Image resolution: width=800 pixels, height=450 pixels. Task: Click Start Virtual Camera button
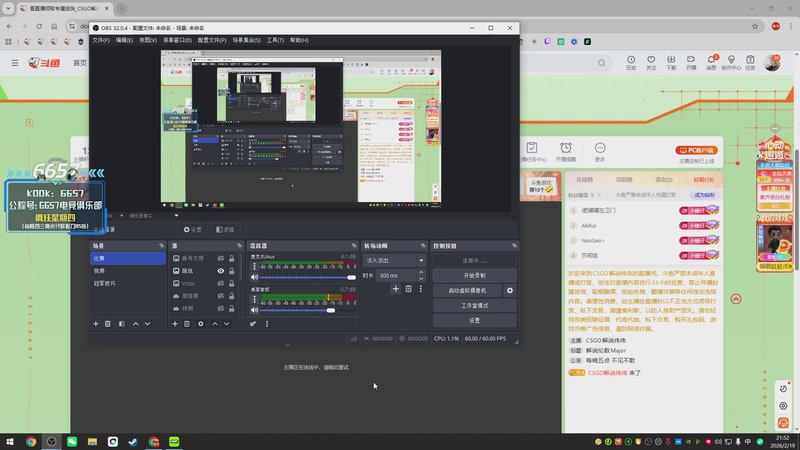(x=467, y=290)
